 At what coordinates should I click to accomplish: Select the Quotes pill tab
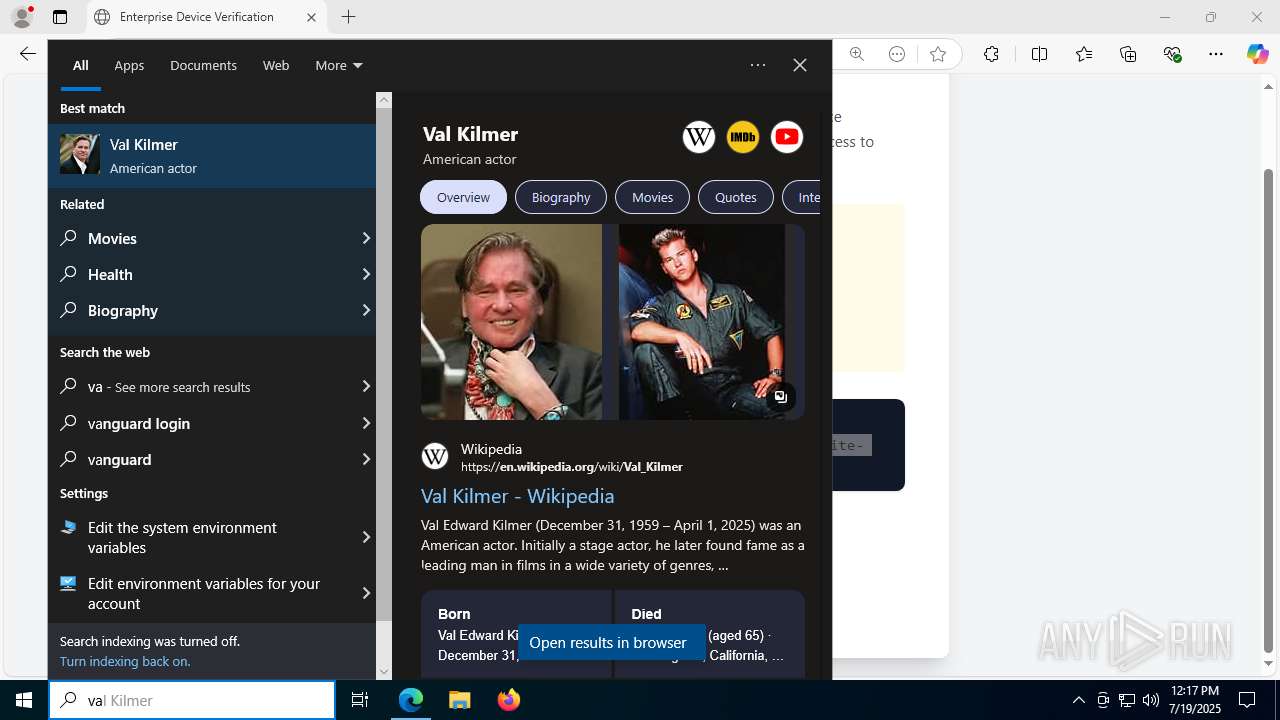tap(736, 197)
